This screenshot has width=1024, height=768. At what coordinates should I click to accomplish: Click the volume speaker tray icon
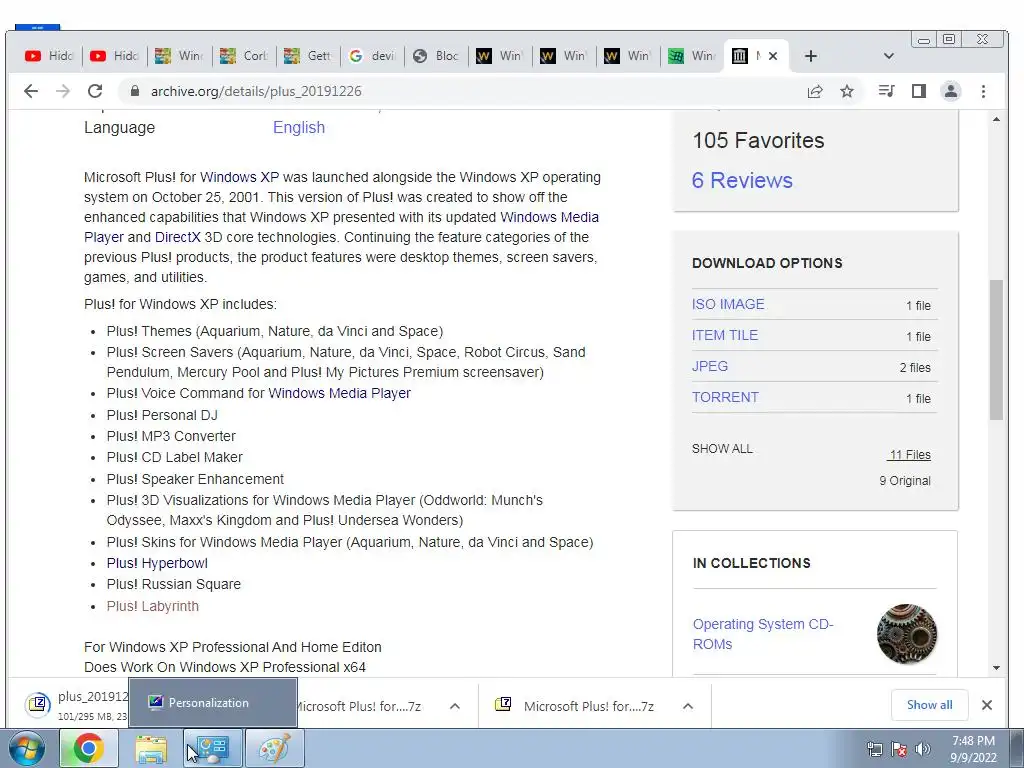tap(923, 749)
